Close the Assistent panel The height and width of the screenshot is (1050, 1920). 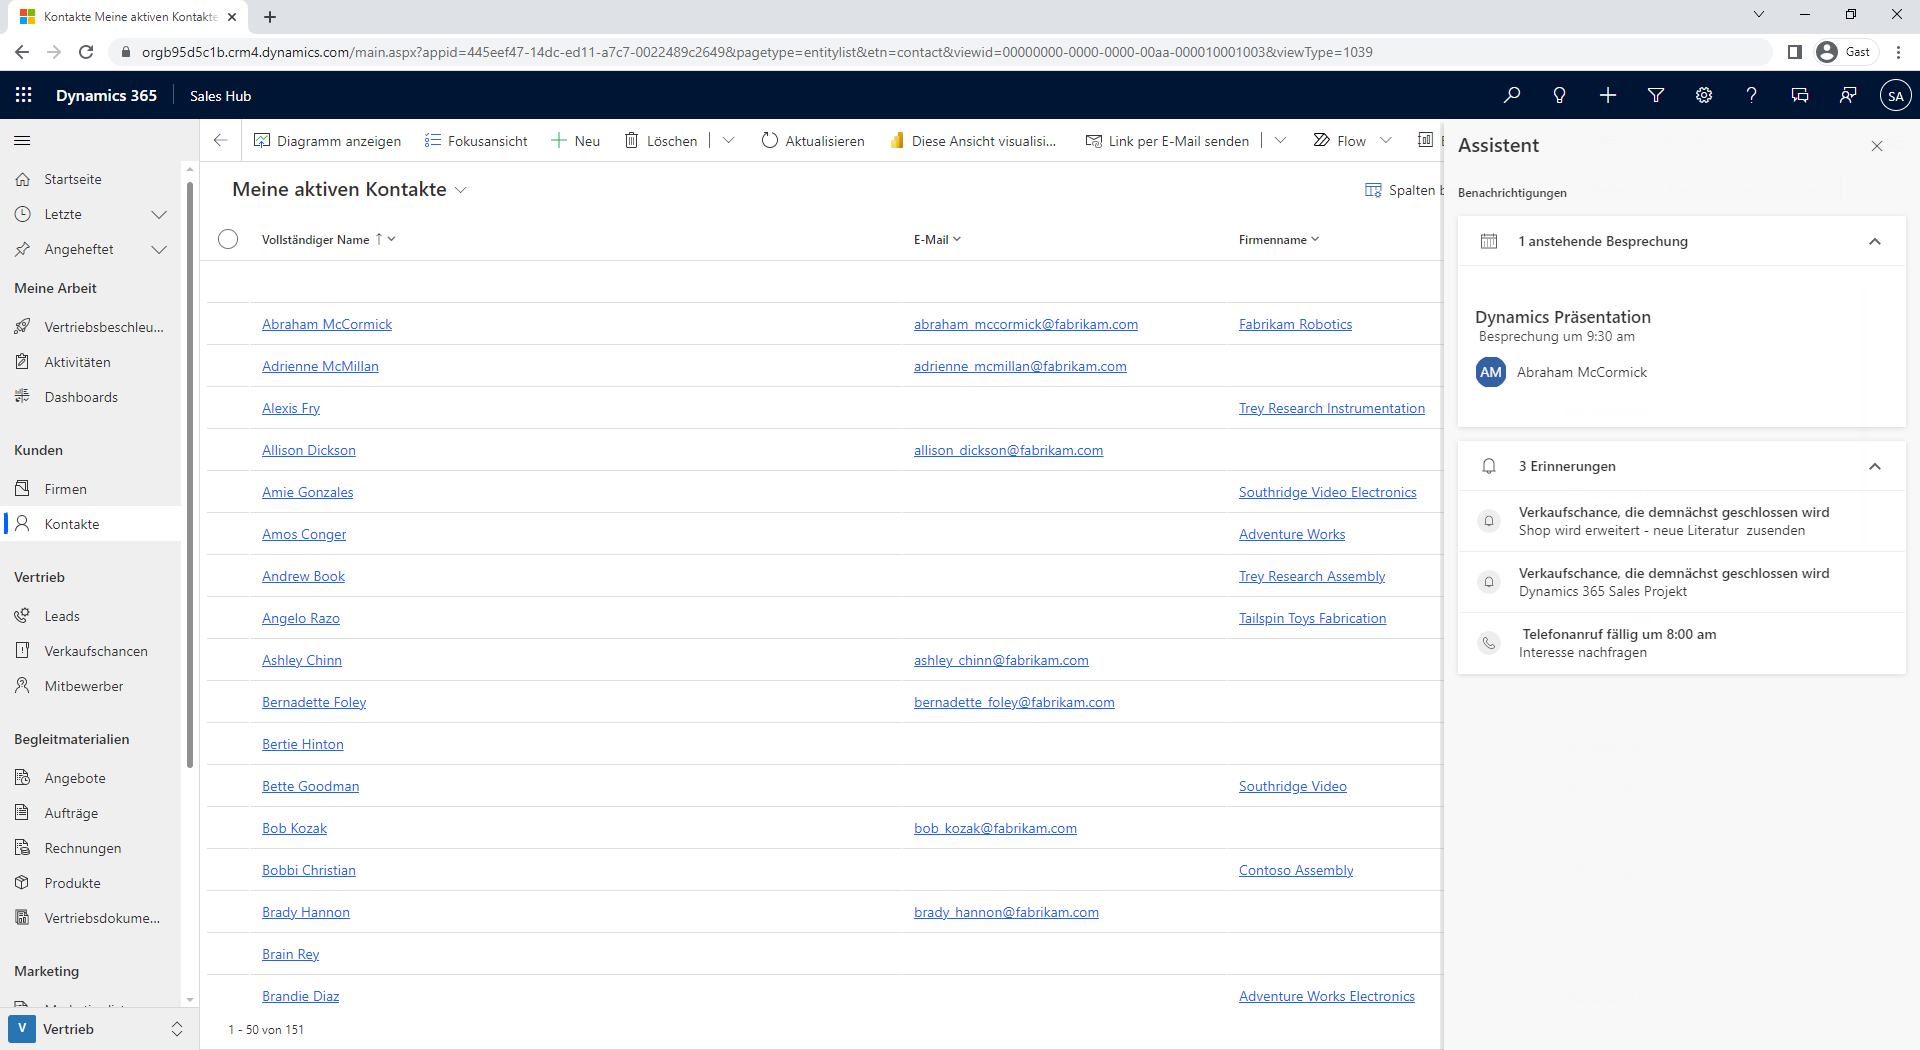(x=1877, y=146)
